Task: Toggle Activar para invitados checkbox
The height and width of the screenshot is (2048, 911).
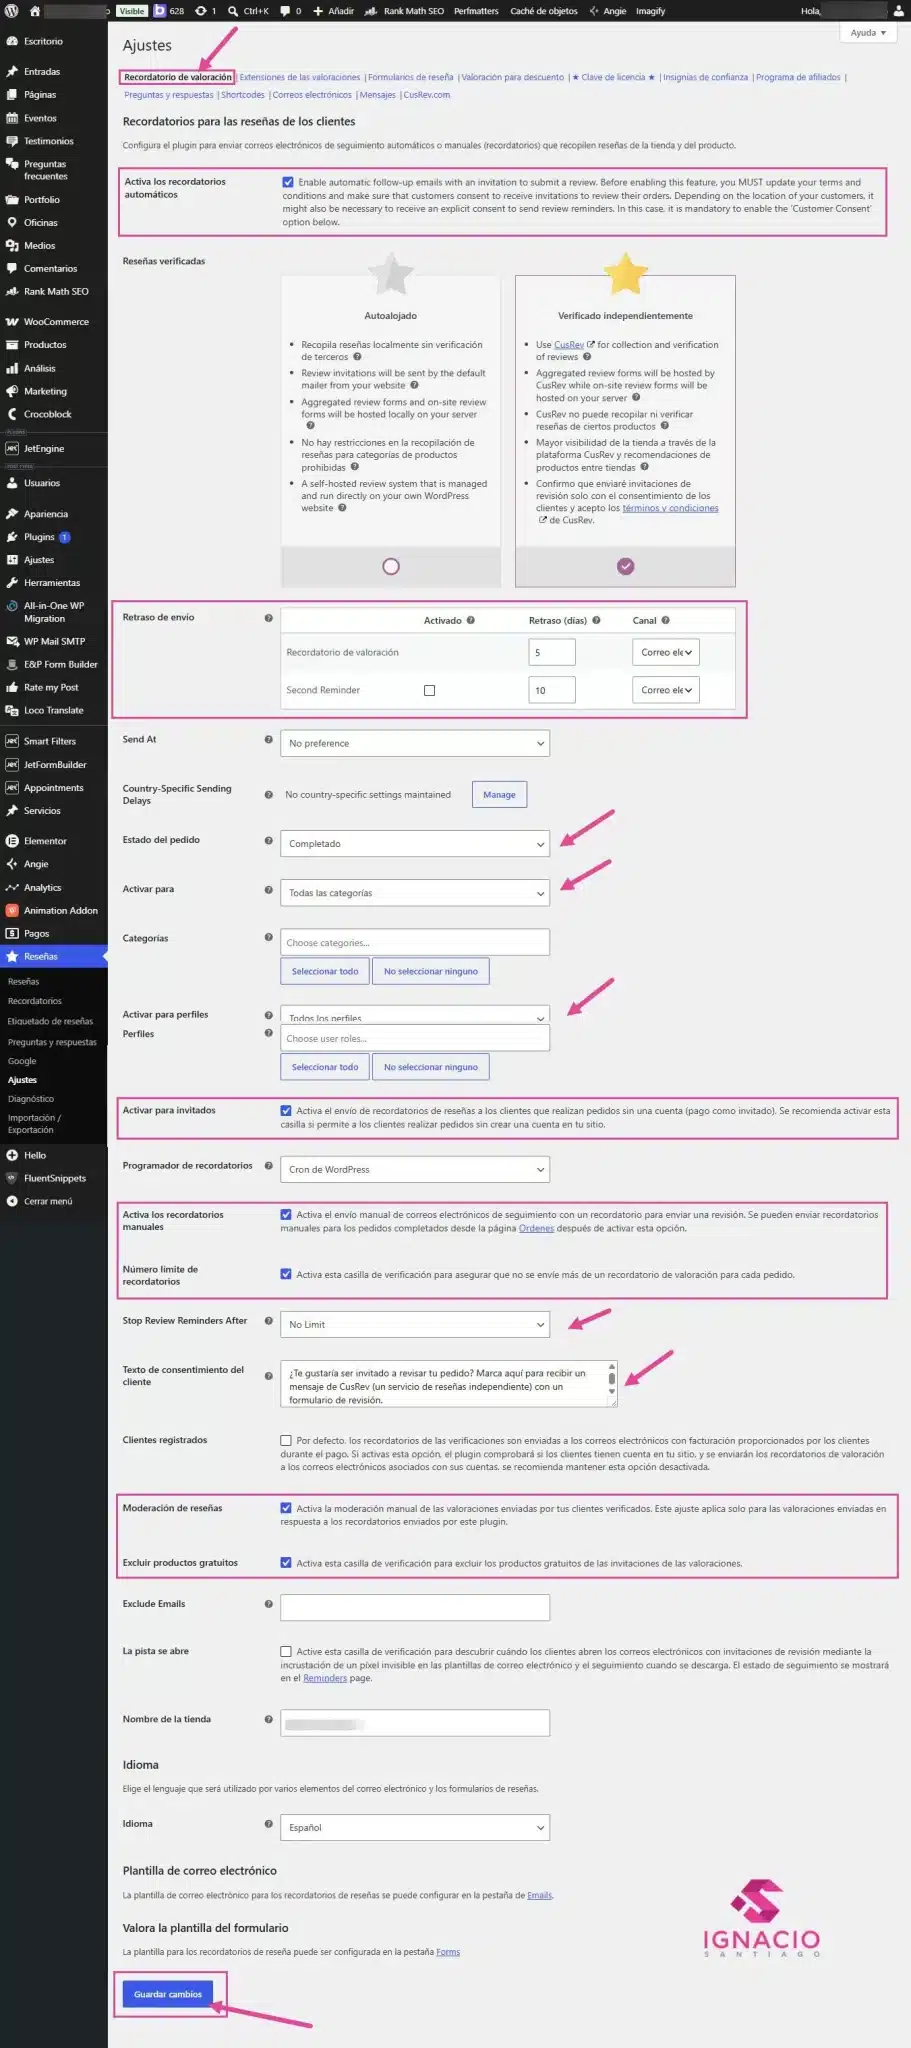Action: (x=286, y=1111)
